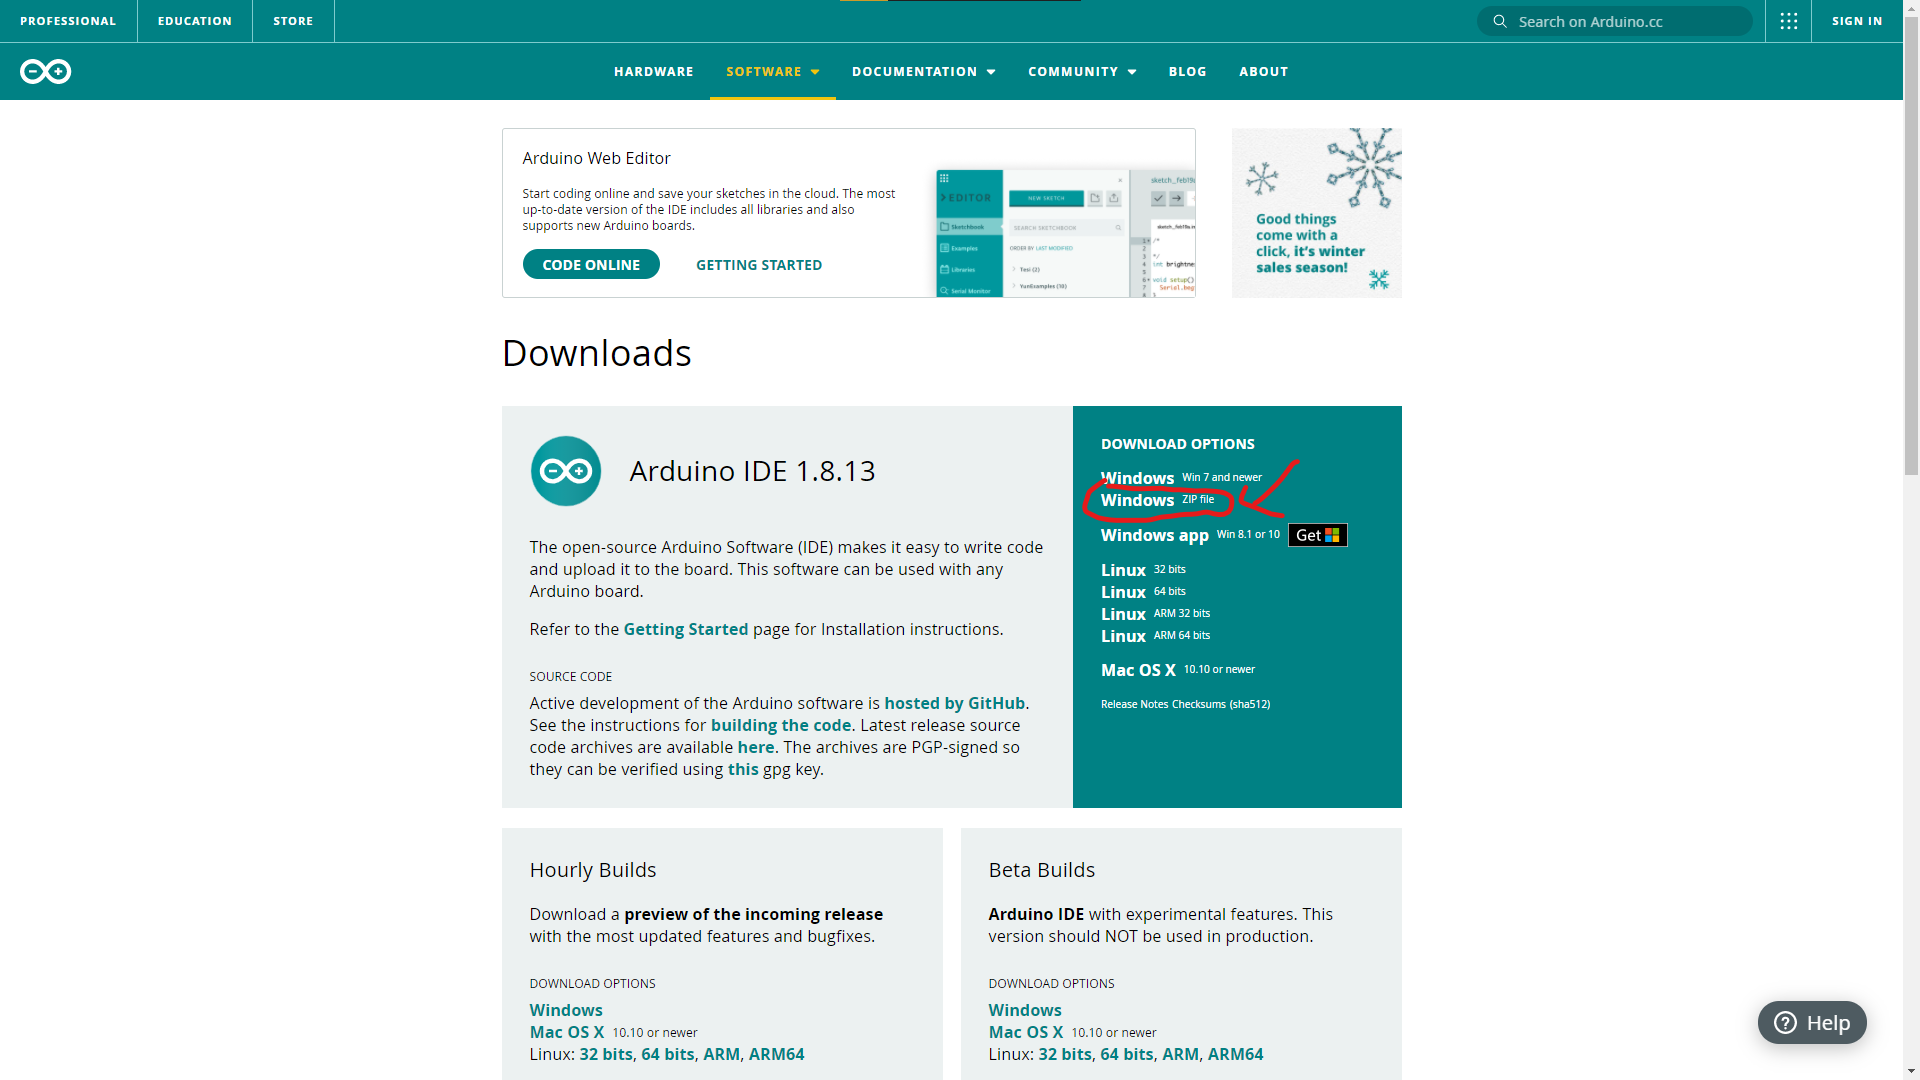Open the Hardware menu item
Screen dimensions: 1920x1080
pos(653,71)
